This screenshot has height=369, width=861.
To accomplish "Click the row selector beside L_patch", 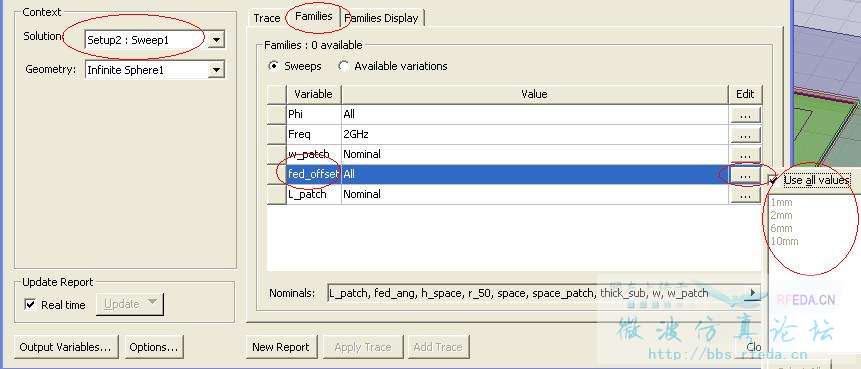I will coord(277,194).
